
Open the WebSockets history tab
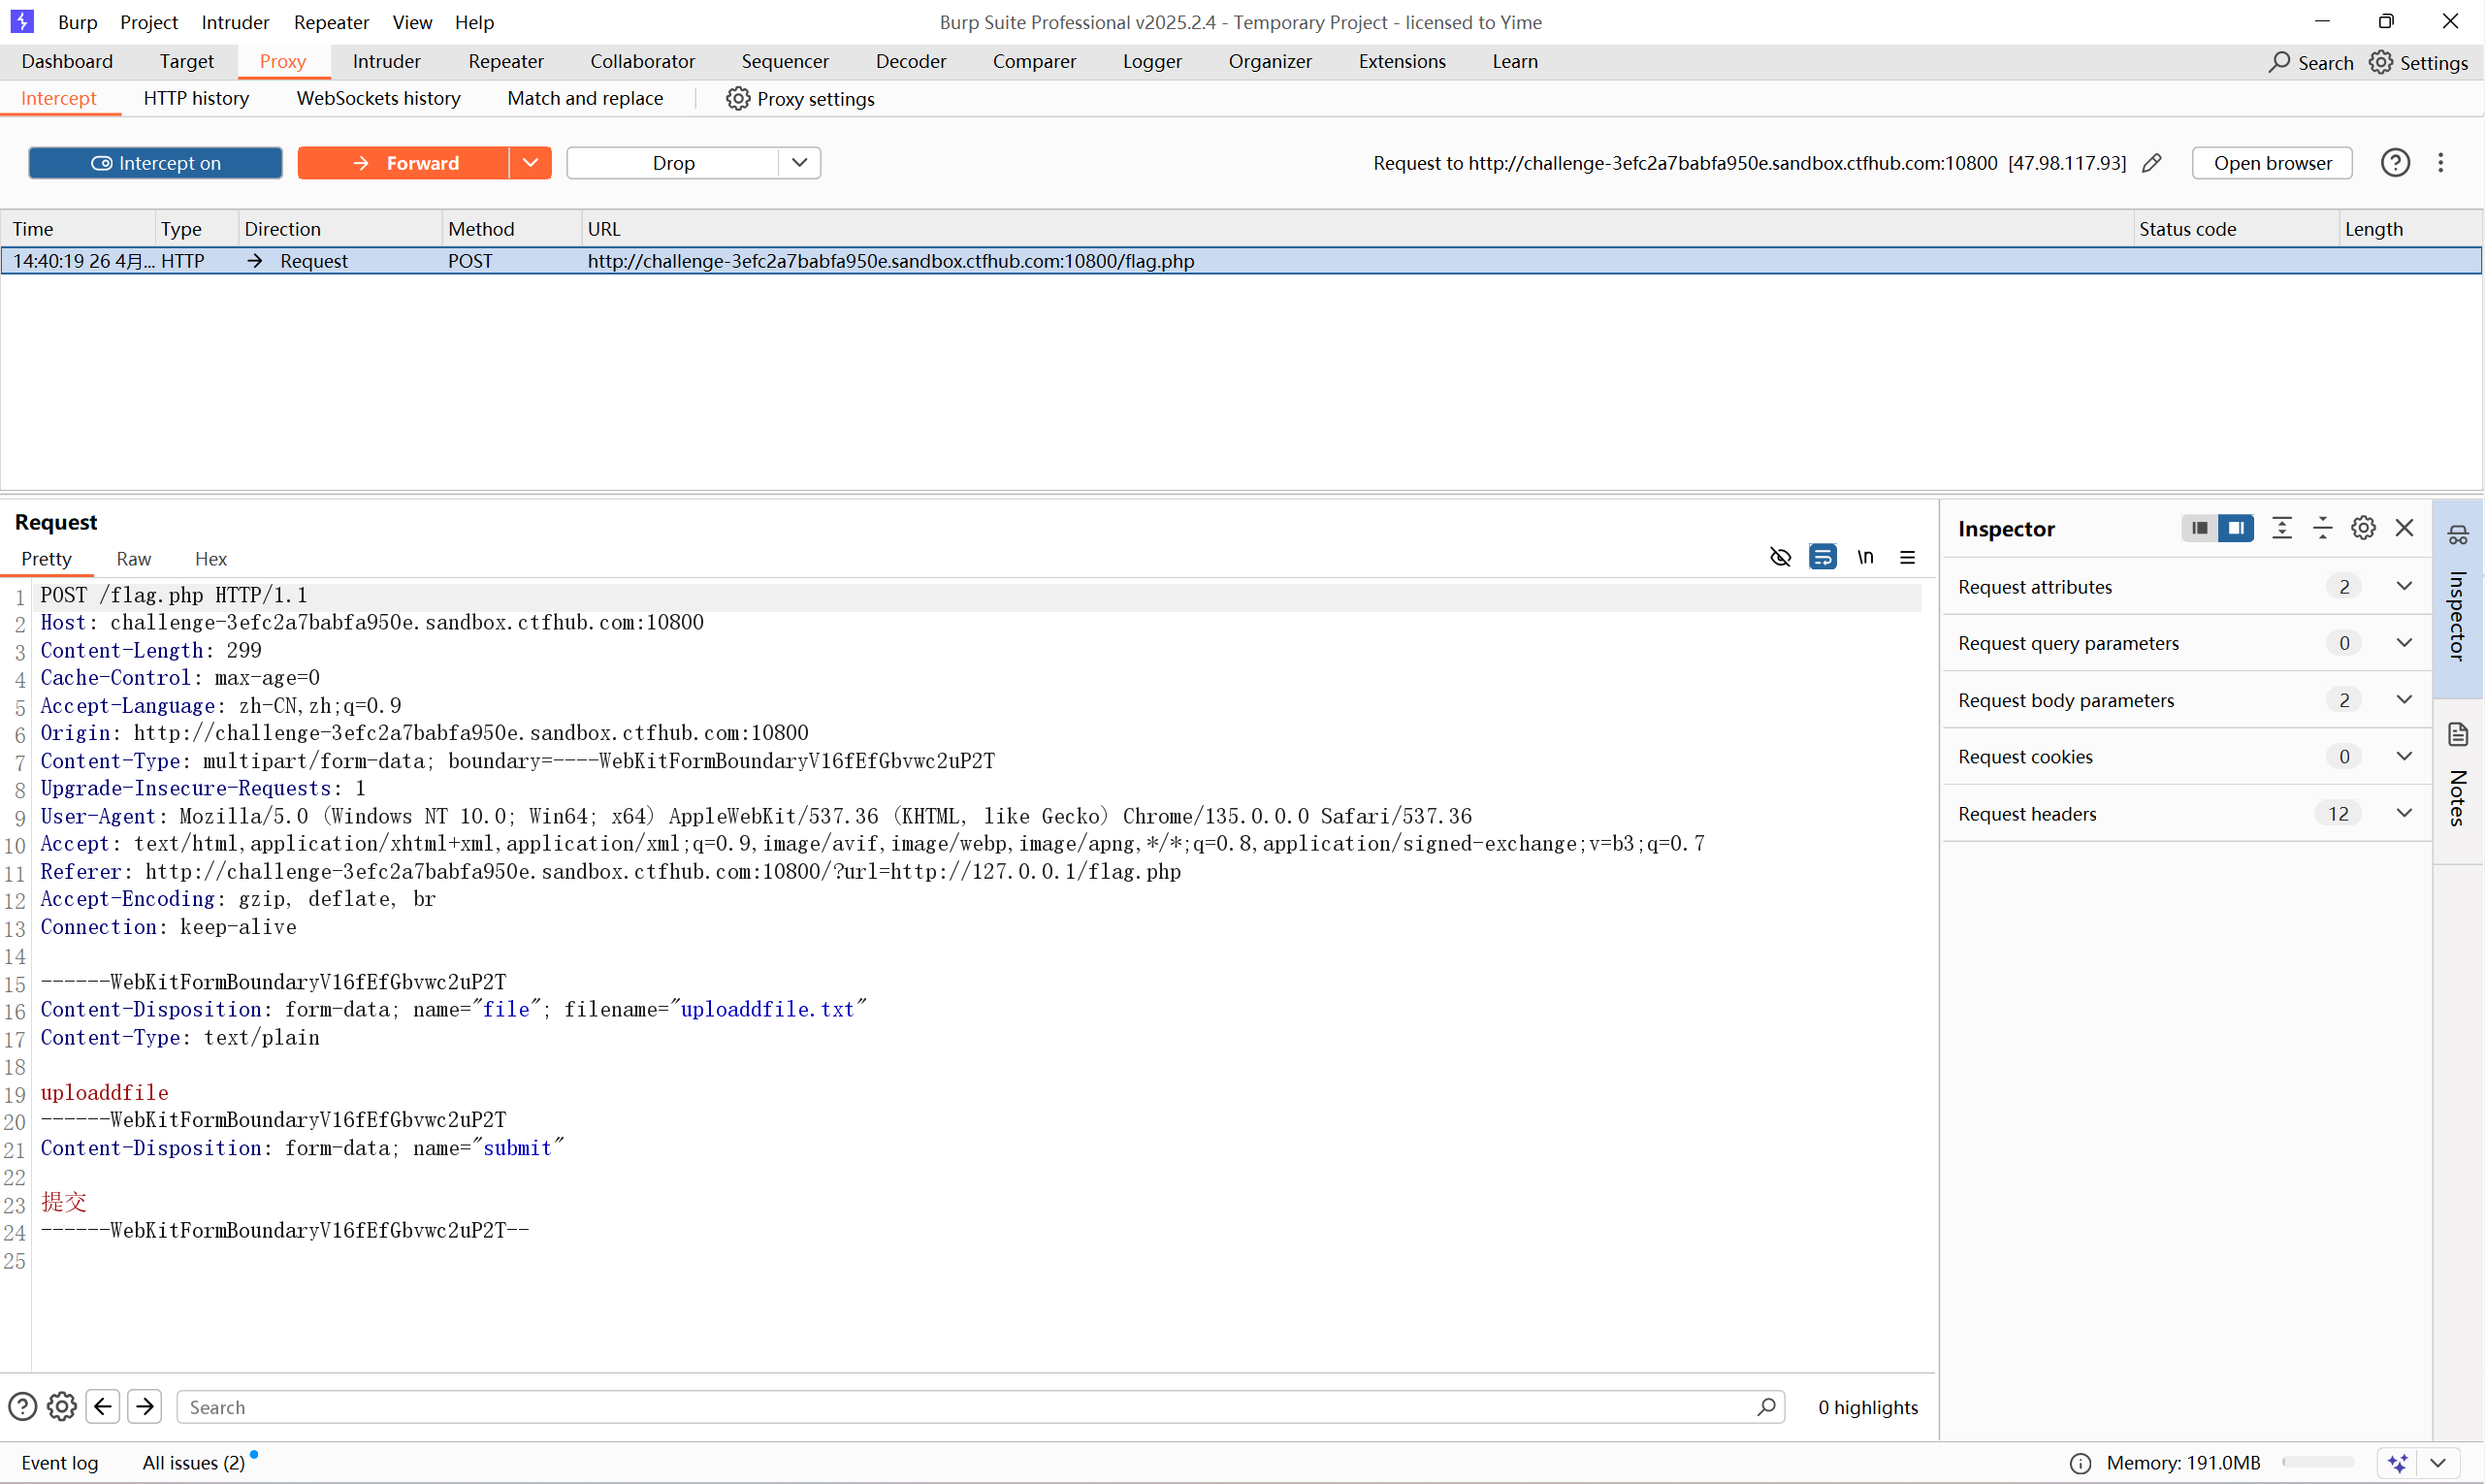click(379, 98)
